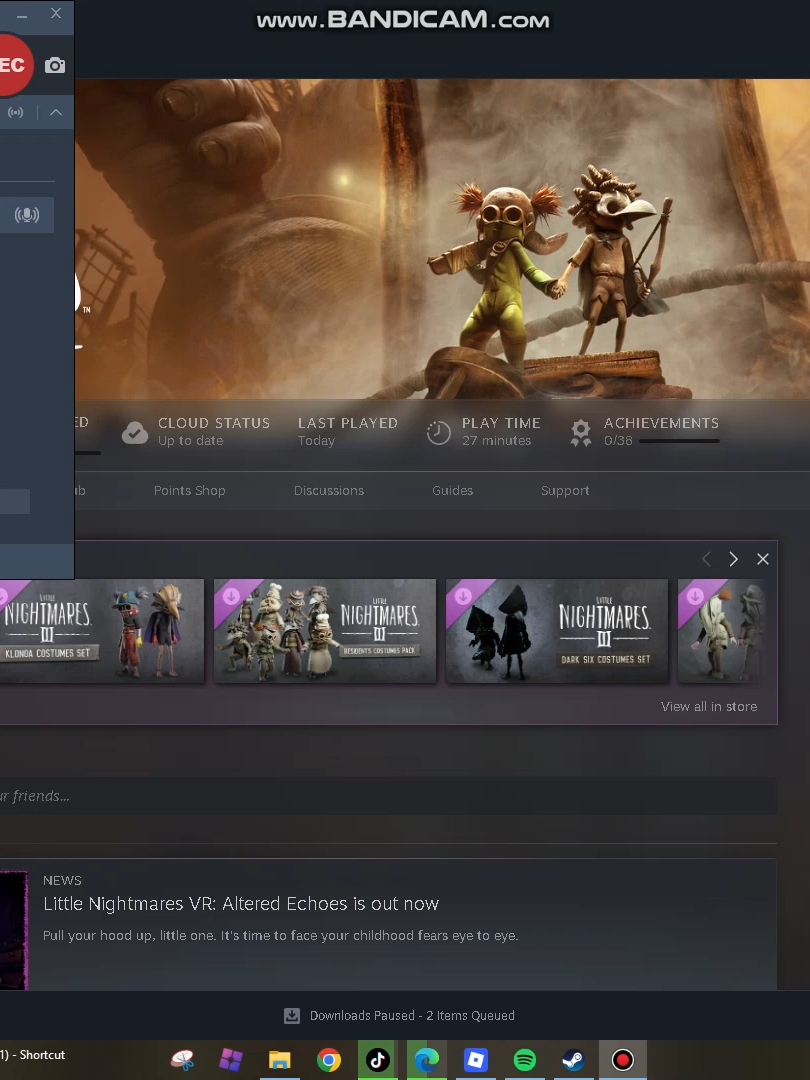Click the Play Time clock icon

pos(439,433)
